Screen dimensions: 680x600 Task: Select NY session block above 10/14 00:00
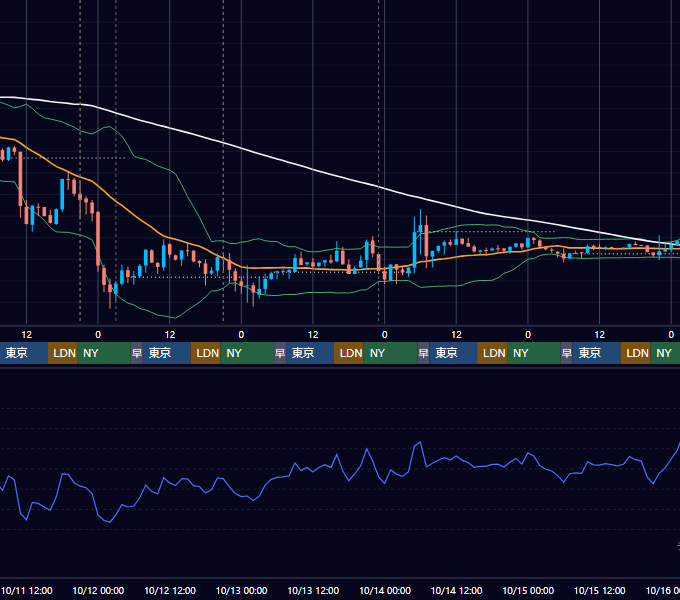pyautogui.click(x=390, y=353)
